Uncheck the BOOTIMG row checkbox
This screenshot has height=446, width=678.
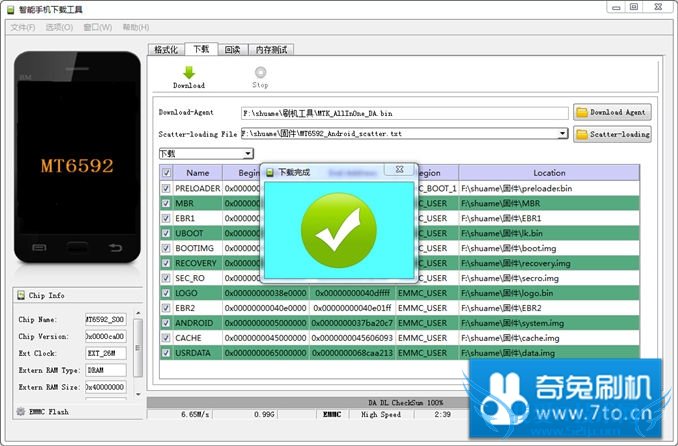coord(166,248)
